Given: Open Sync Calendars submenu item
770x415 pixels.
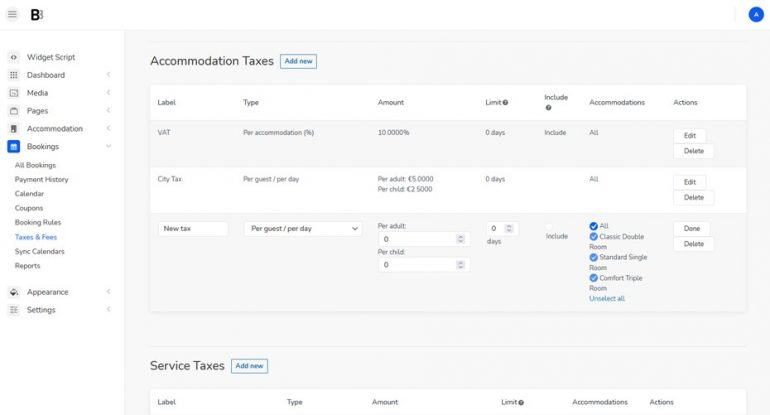Looking at the screenshot, I should 40,251.
